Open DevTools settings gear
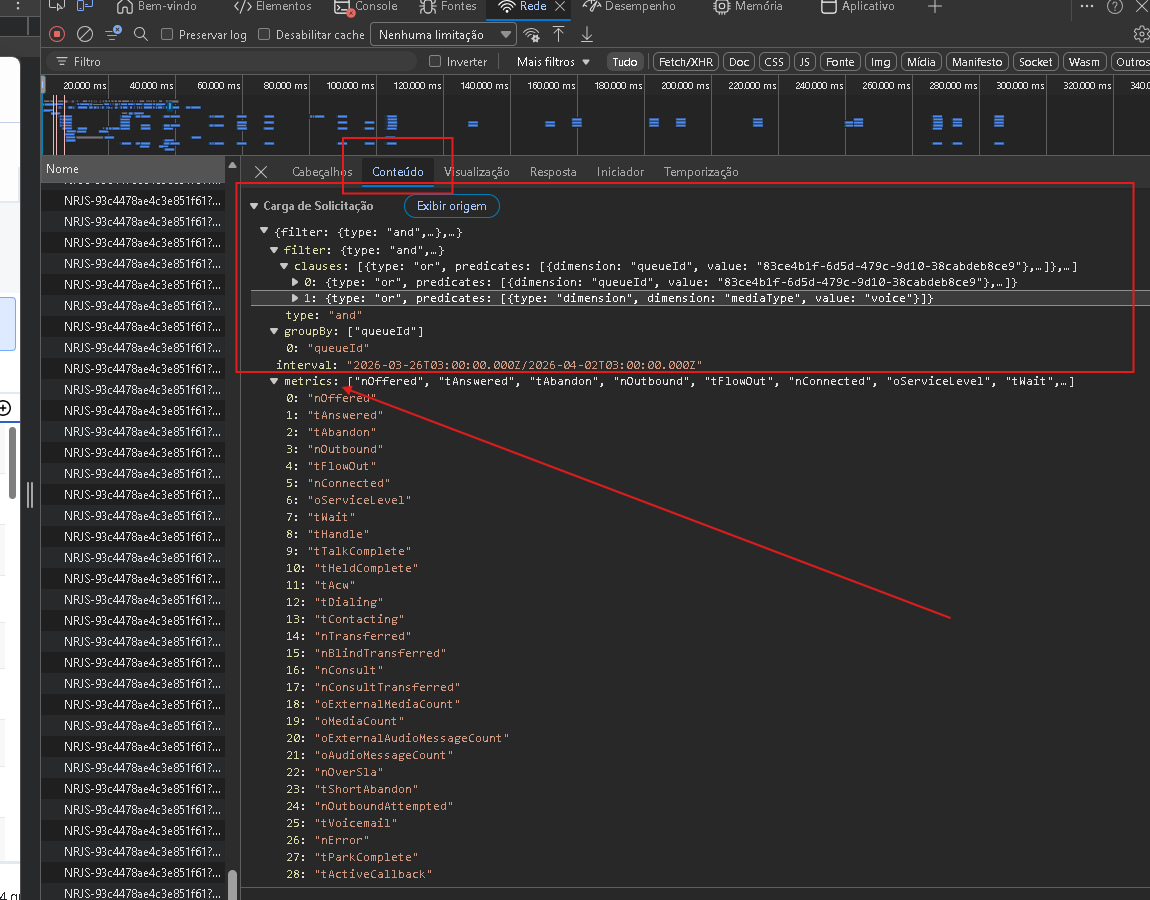 pos(1140,34)
